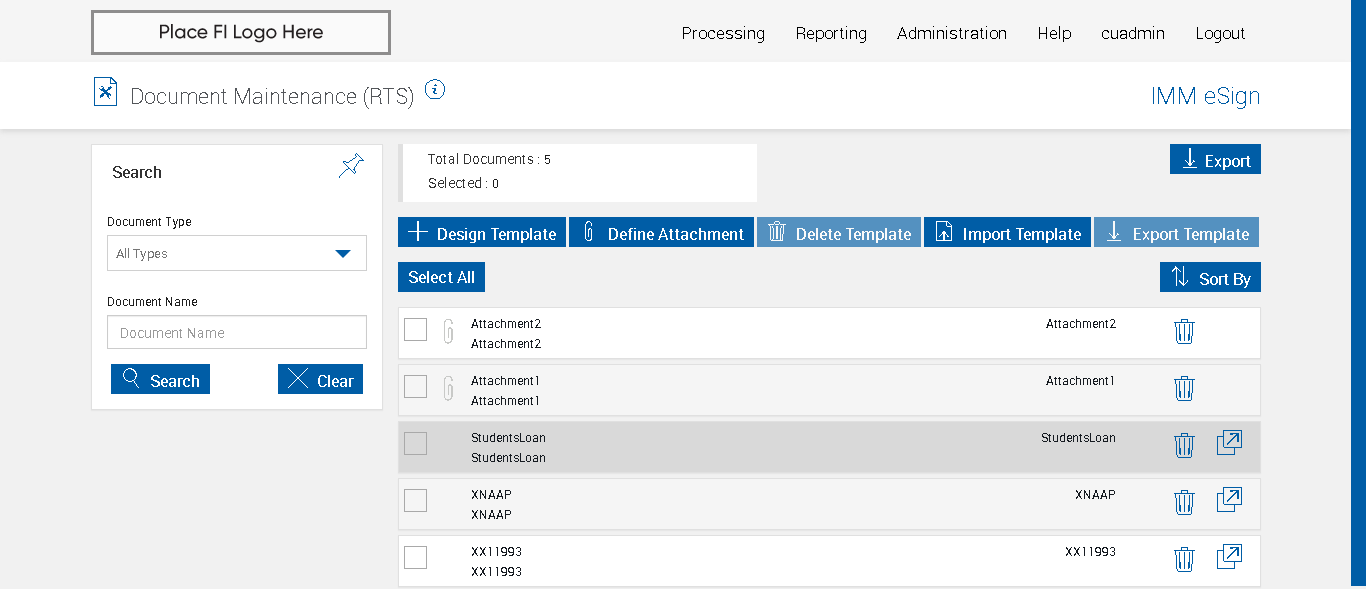Go to the Administration menu
The width and height of the screenshot is (1366, 589).
click(952, 33)
